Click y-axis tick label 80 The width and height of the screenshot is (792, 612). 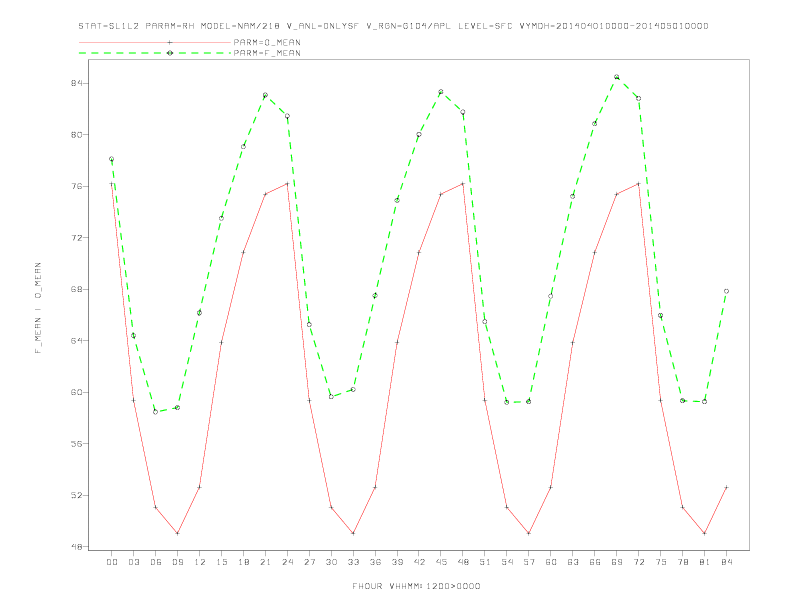[x=76, y=135]
